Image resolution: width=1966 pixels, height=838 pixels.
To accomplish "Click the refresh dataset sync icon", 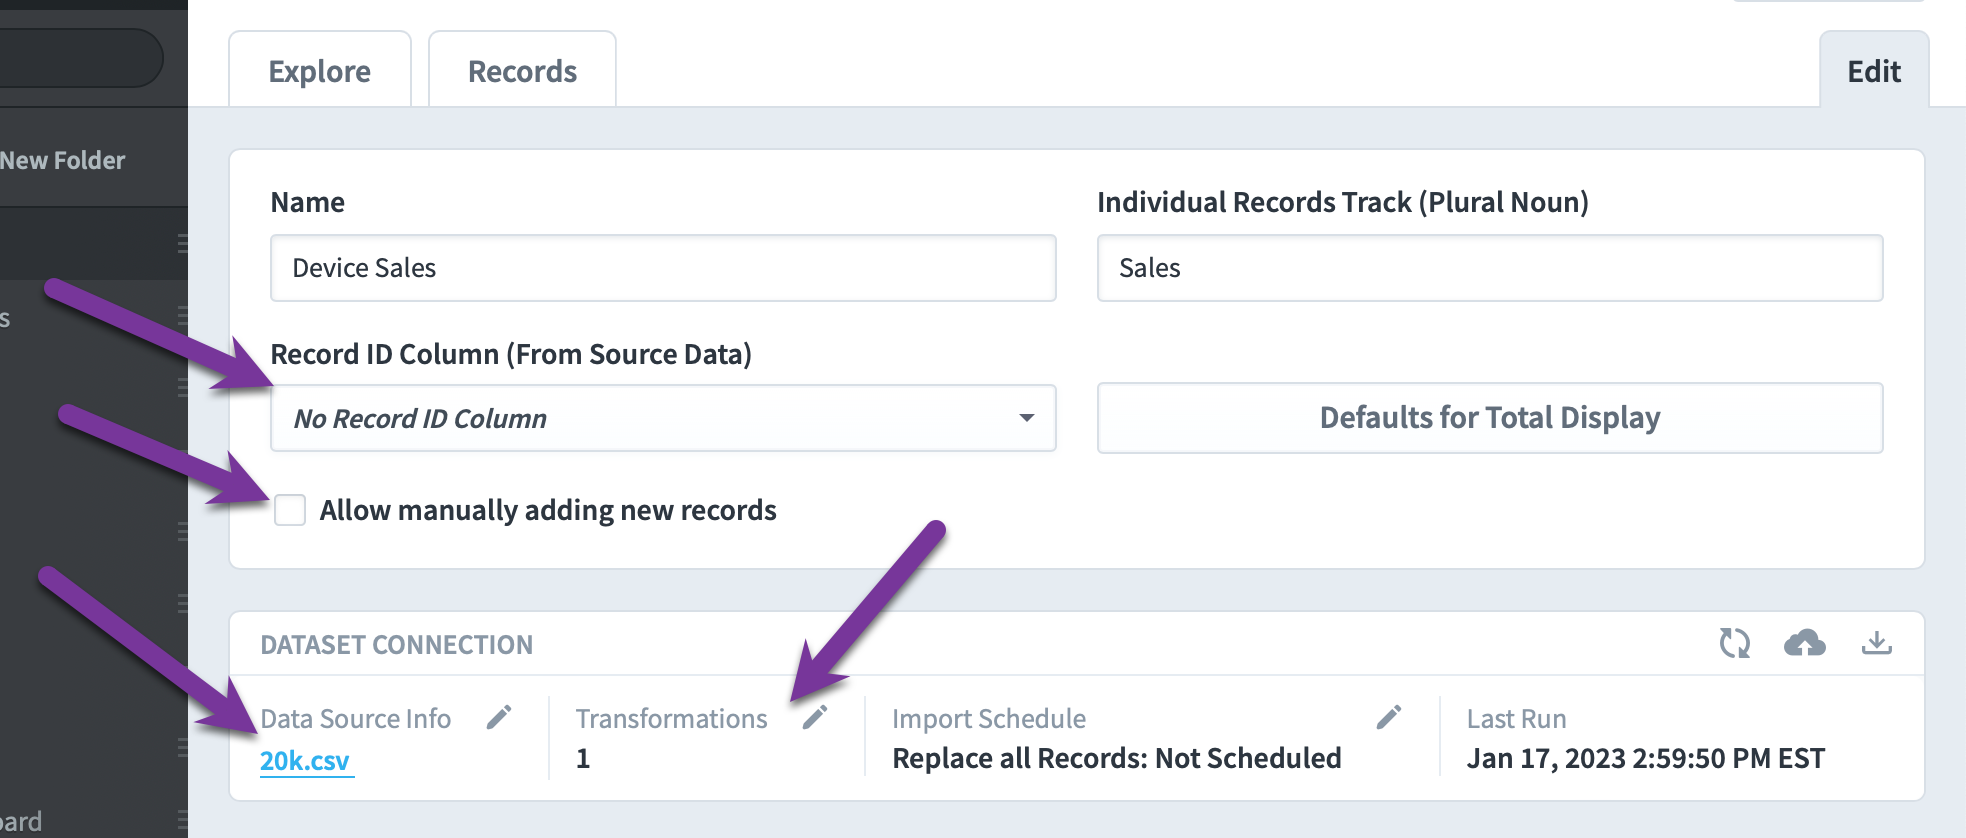I will point(1735,643).
